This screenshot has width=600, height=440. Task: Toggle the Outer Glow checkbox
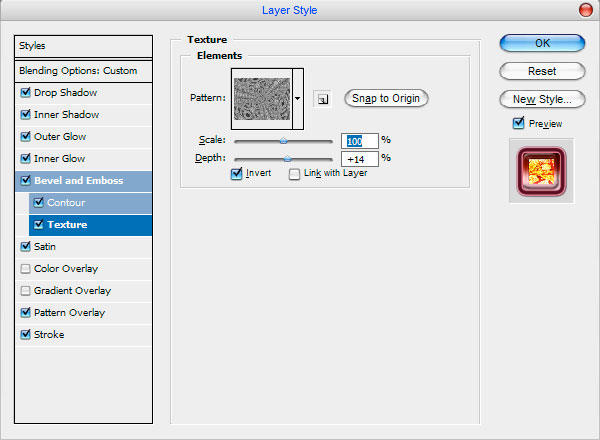pyautogui.click(x=26, y=136)
